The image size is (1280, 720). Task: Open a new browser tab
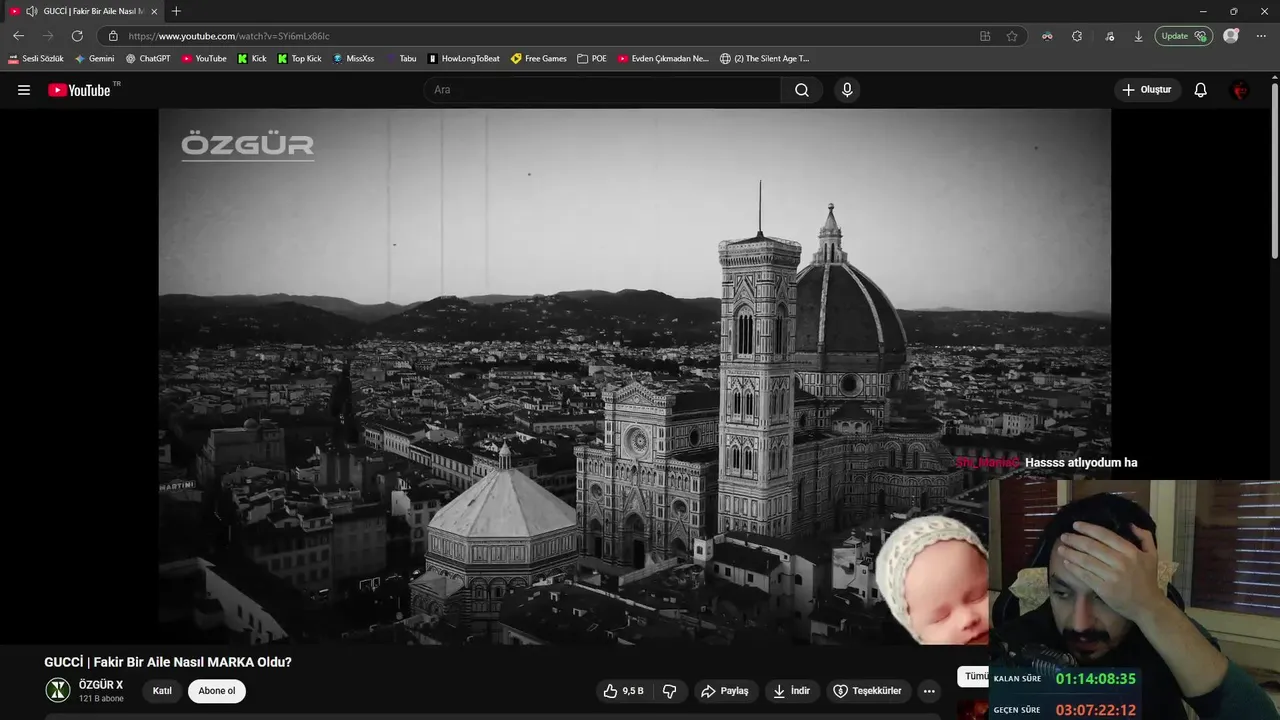point(176,11)
